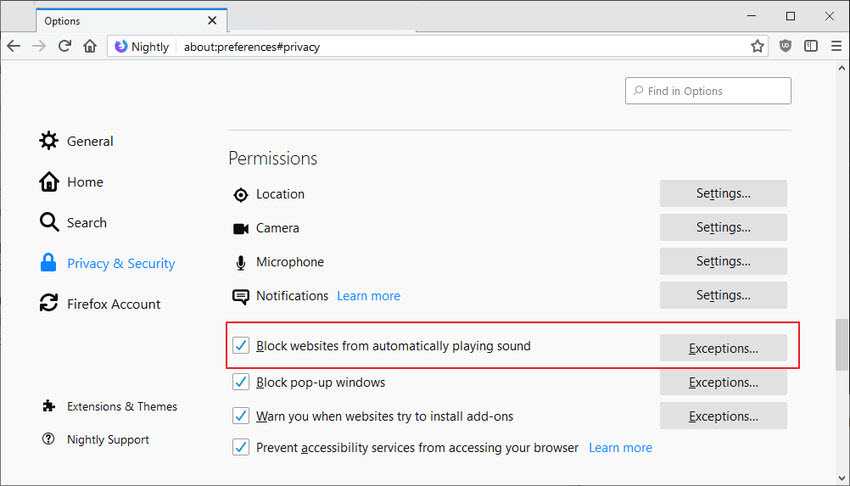Uncheck Block websites from automatically playing sound

(241, 345)
